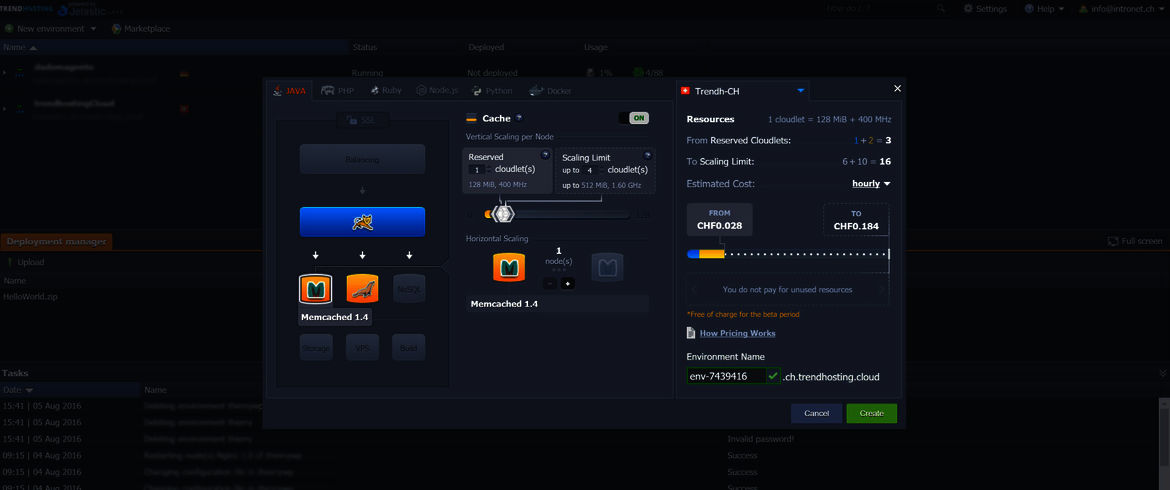Open the Date column sort dropdown in Tasks
The image size is (1170, 490).
[30, 390]
